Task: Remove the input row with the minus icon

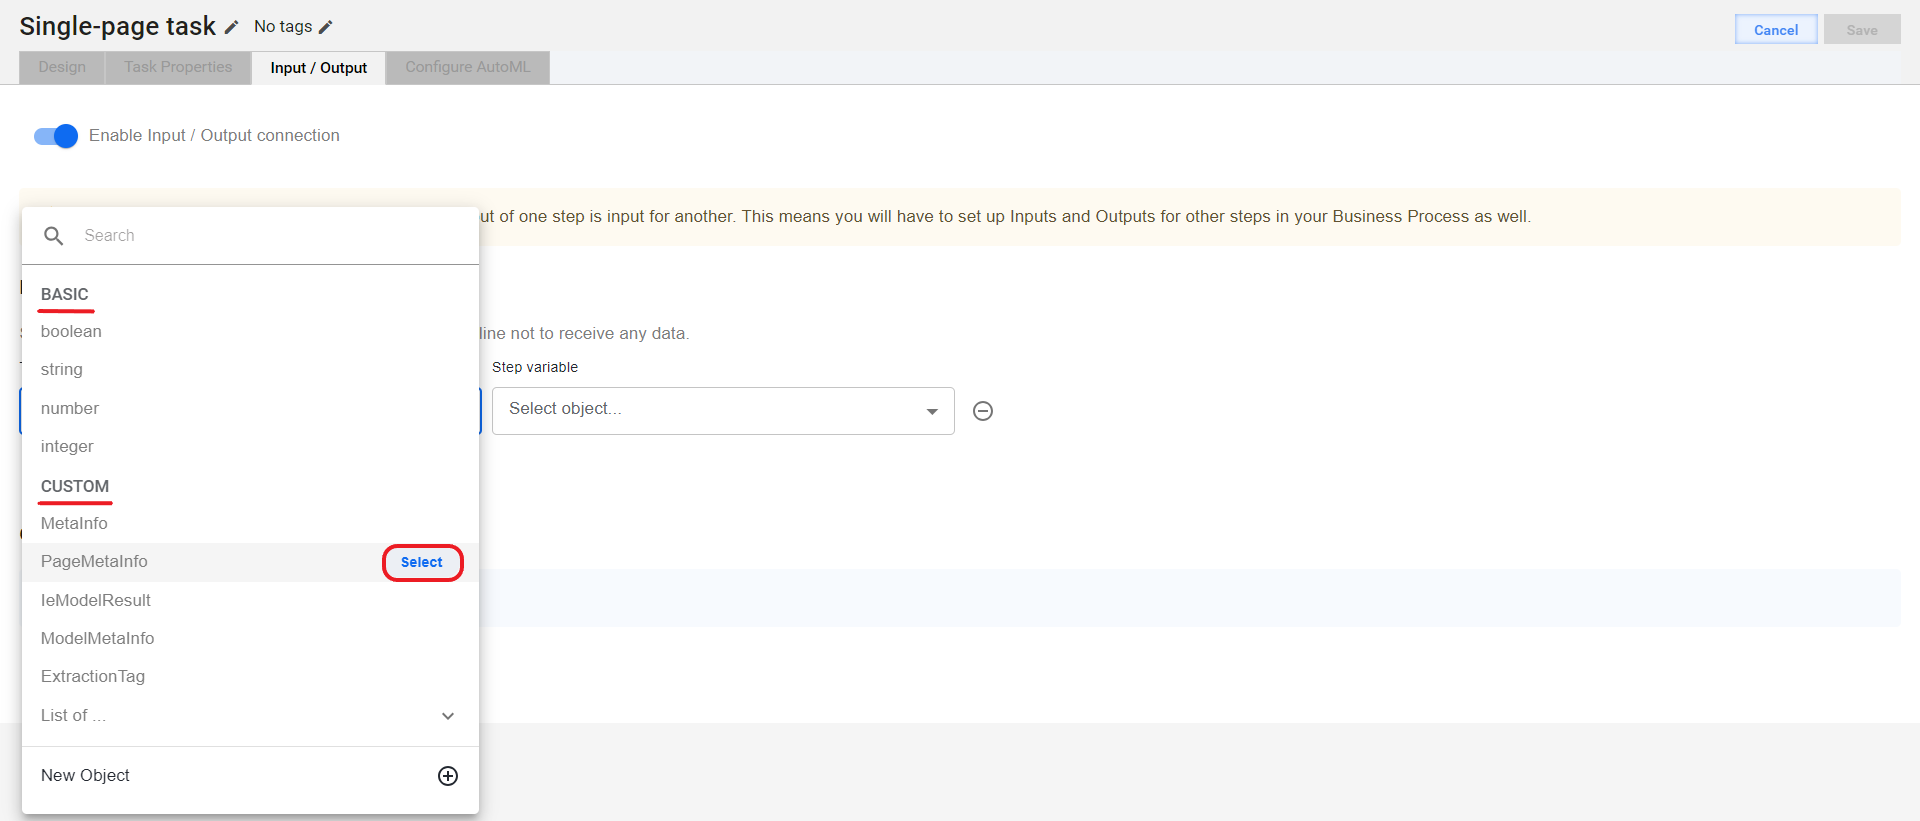Action: click(x=983, y=411)
